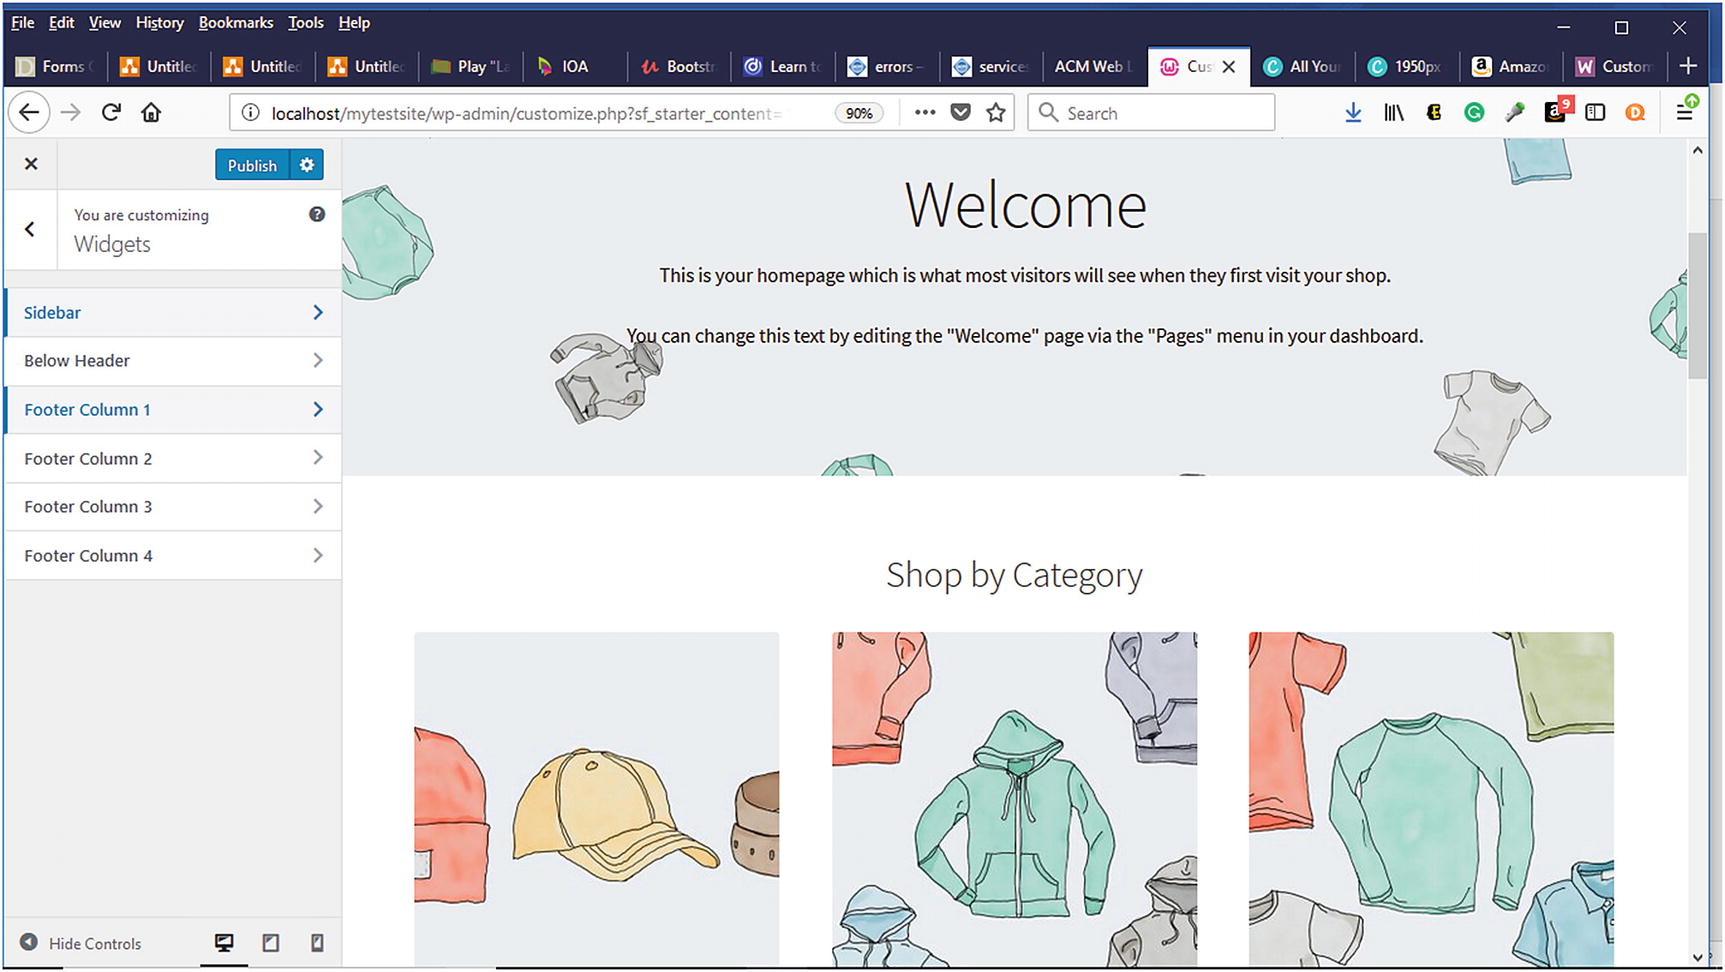Expand Footer Column 3 widget area
The height and width of the screenshot is (972, 1725).
pyautogui.click(x=173, y=507)
